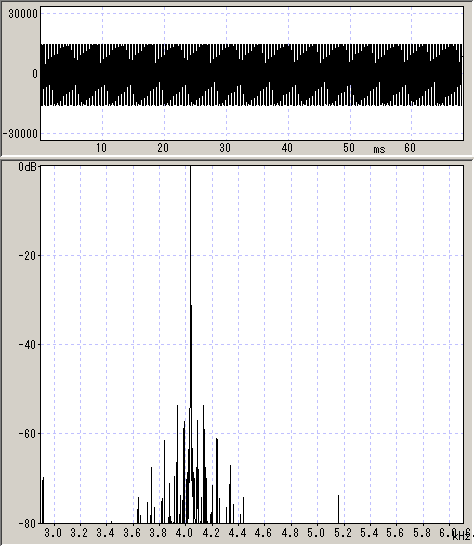Screen dimensions: 474x546
Task: Click the 3.4 kHz frequency label
Action: pyautogui.click(x=106, y=533)
